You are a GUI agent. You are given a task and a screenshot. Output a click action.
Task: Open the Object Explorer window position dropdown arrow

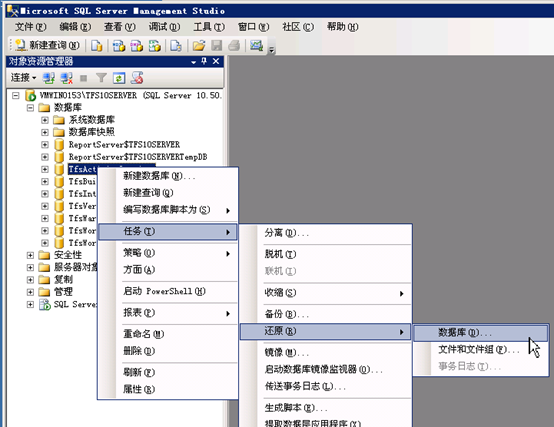pos(194,62)
